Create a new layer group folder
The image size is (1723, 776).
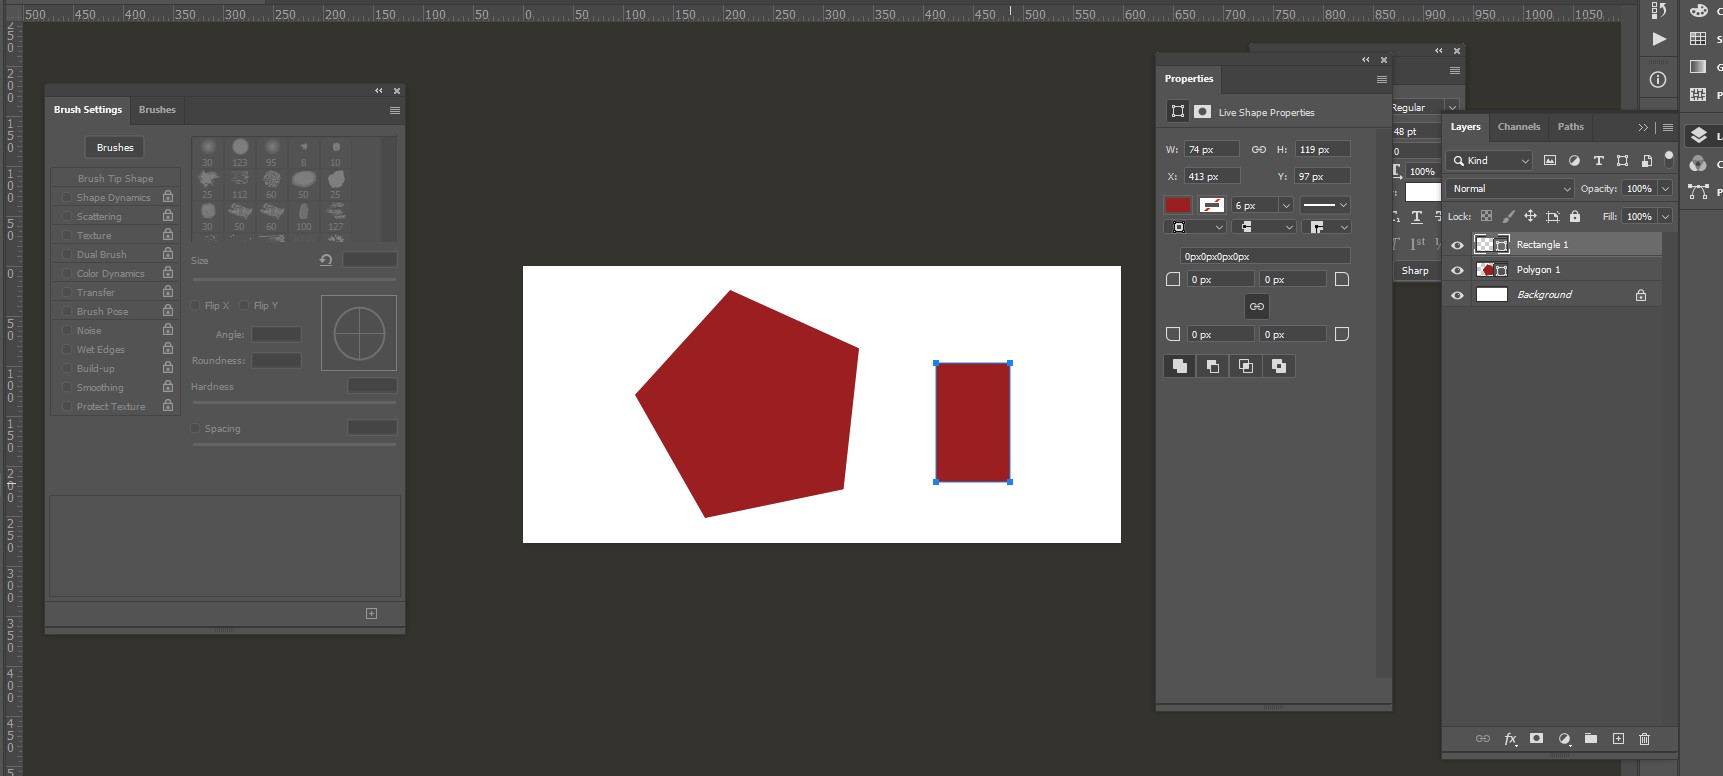(1591, 739)
